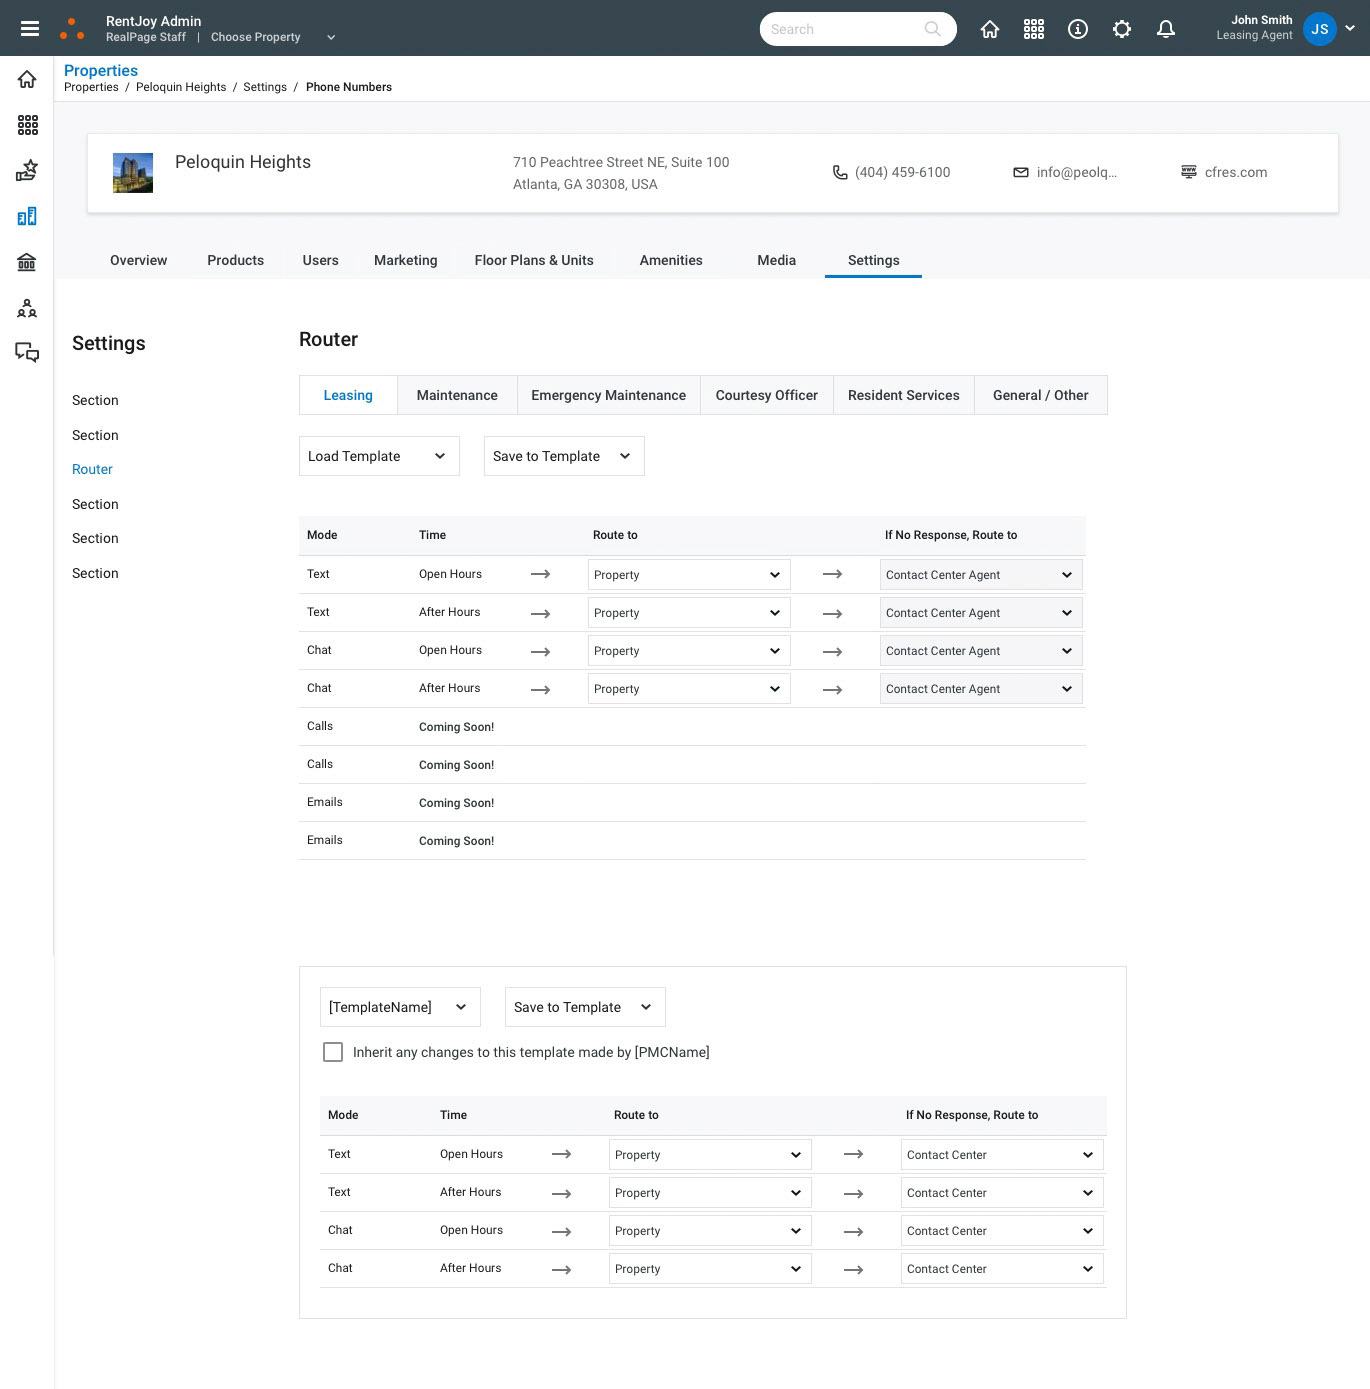Click the Settings breadcrumb link

(x=265, y=87)
